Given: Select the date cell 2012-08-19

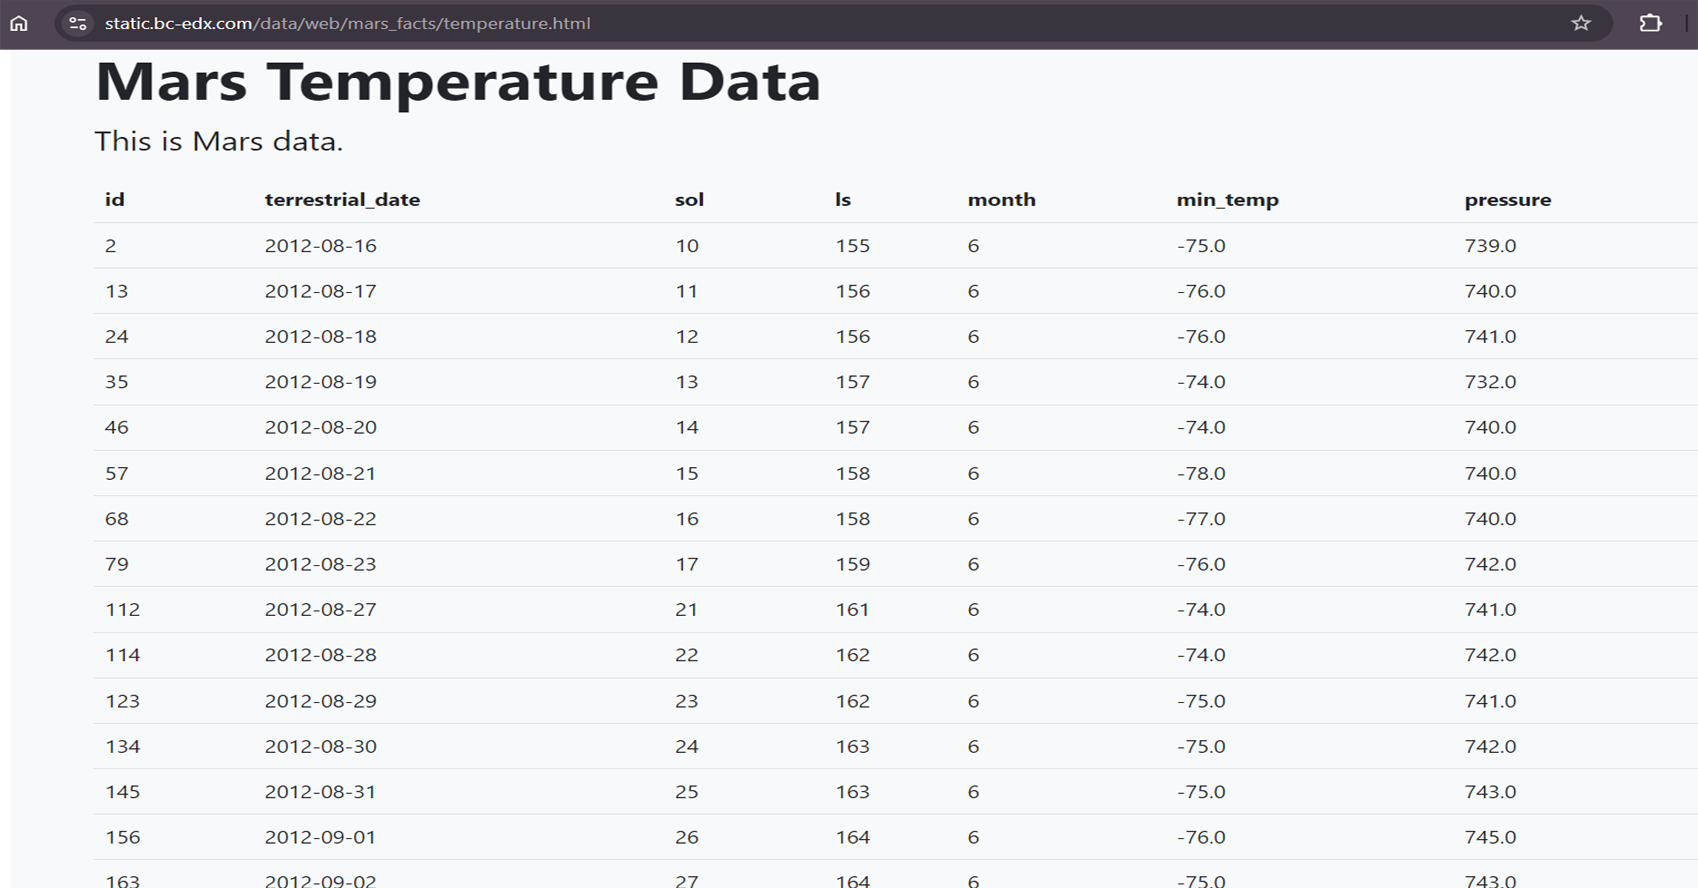Looking at the screenshot, I should pyautogui.click(x=320, y=382).
